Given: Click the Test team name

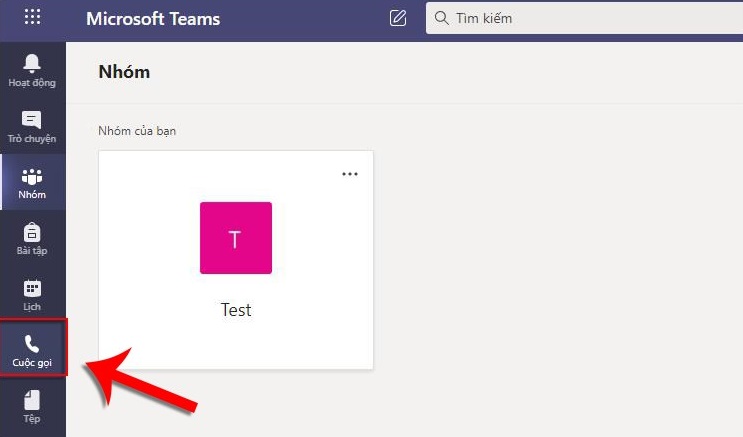Looking at the screenshot, I should click(236, 310).
